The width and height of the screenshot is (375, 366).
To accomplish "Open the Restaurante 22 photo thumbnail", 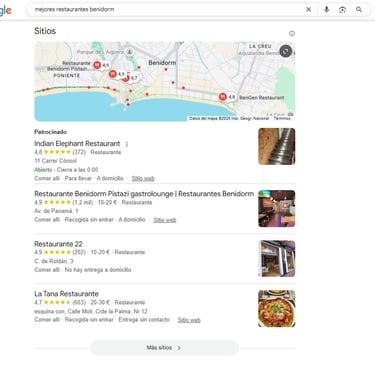I will click(277, 259).
